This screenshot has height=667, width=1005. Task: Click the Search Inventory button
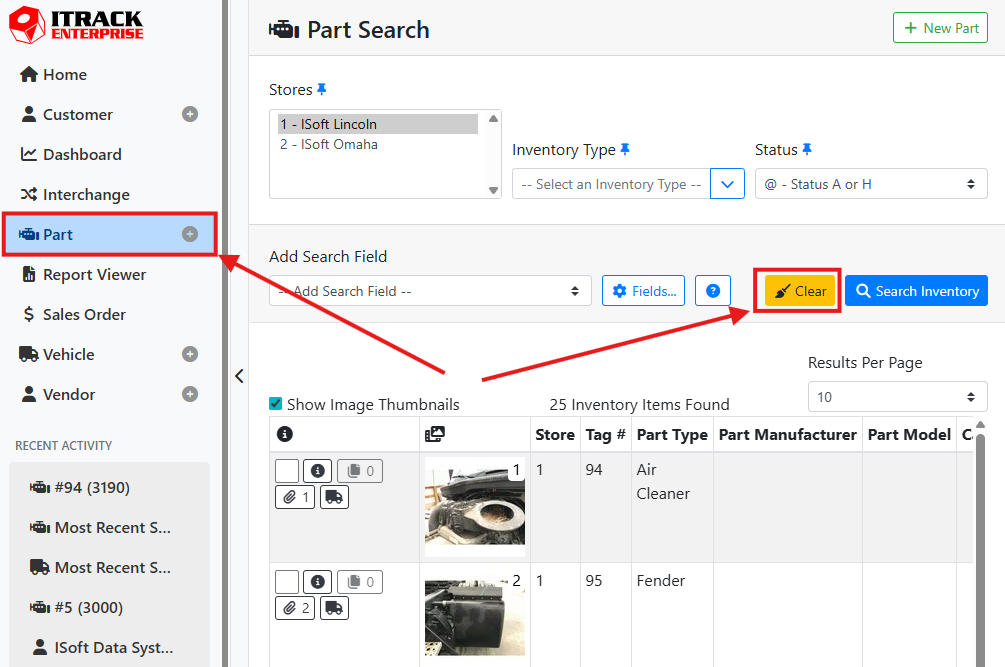tap(916, 291)
